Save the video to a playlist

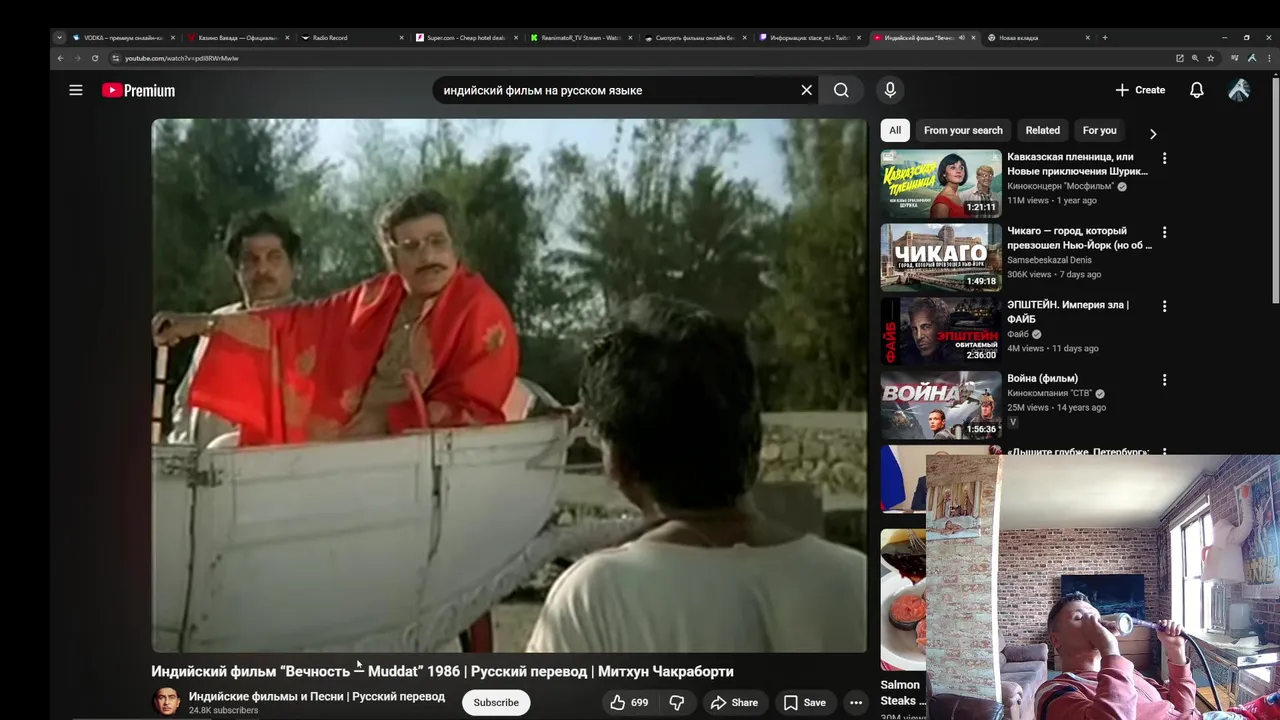pos(804,703)
